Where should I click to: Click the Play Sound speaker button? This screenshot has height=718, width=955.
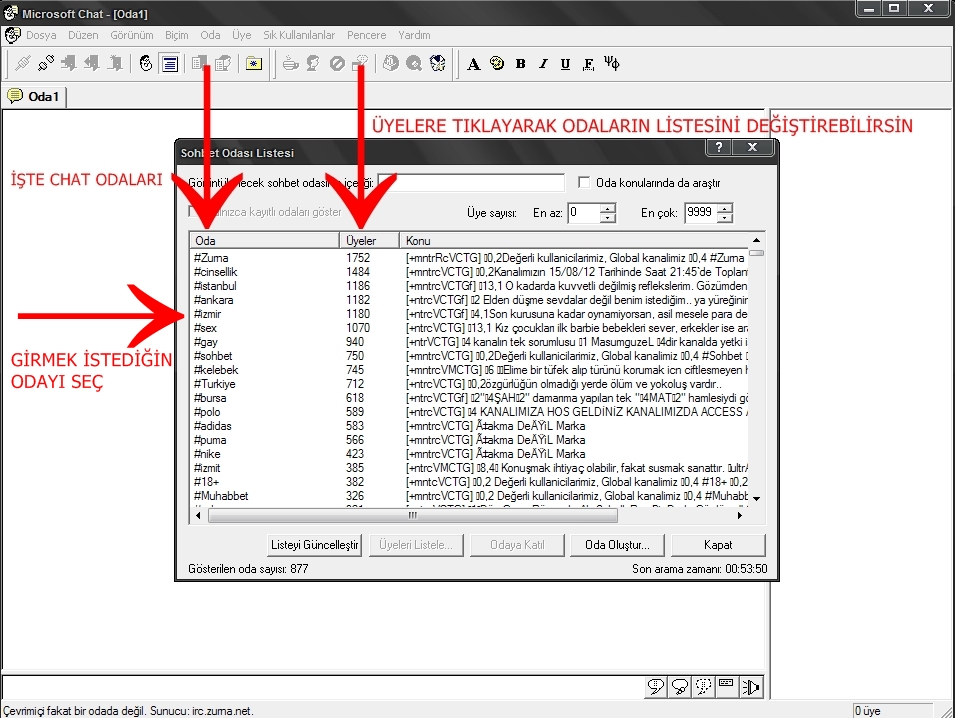click(x=751, y=687)
